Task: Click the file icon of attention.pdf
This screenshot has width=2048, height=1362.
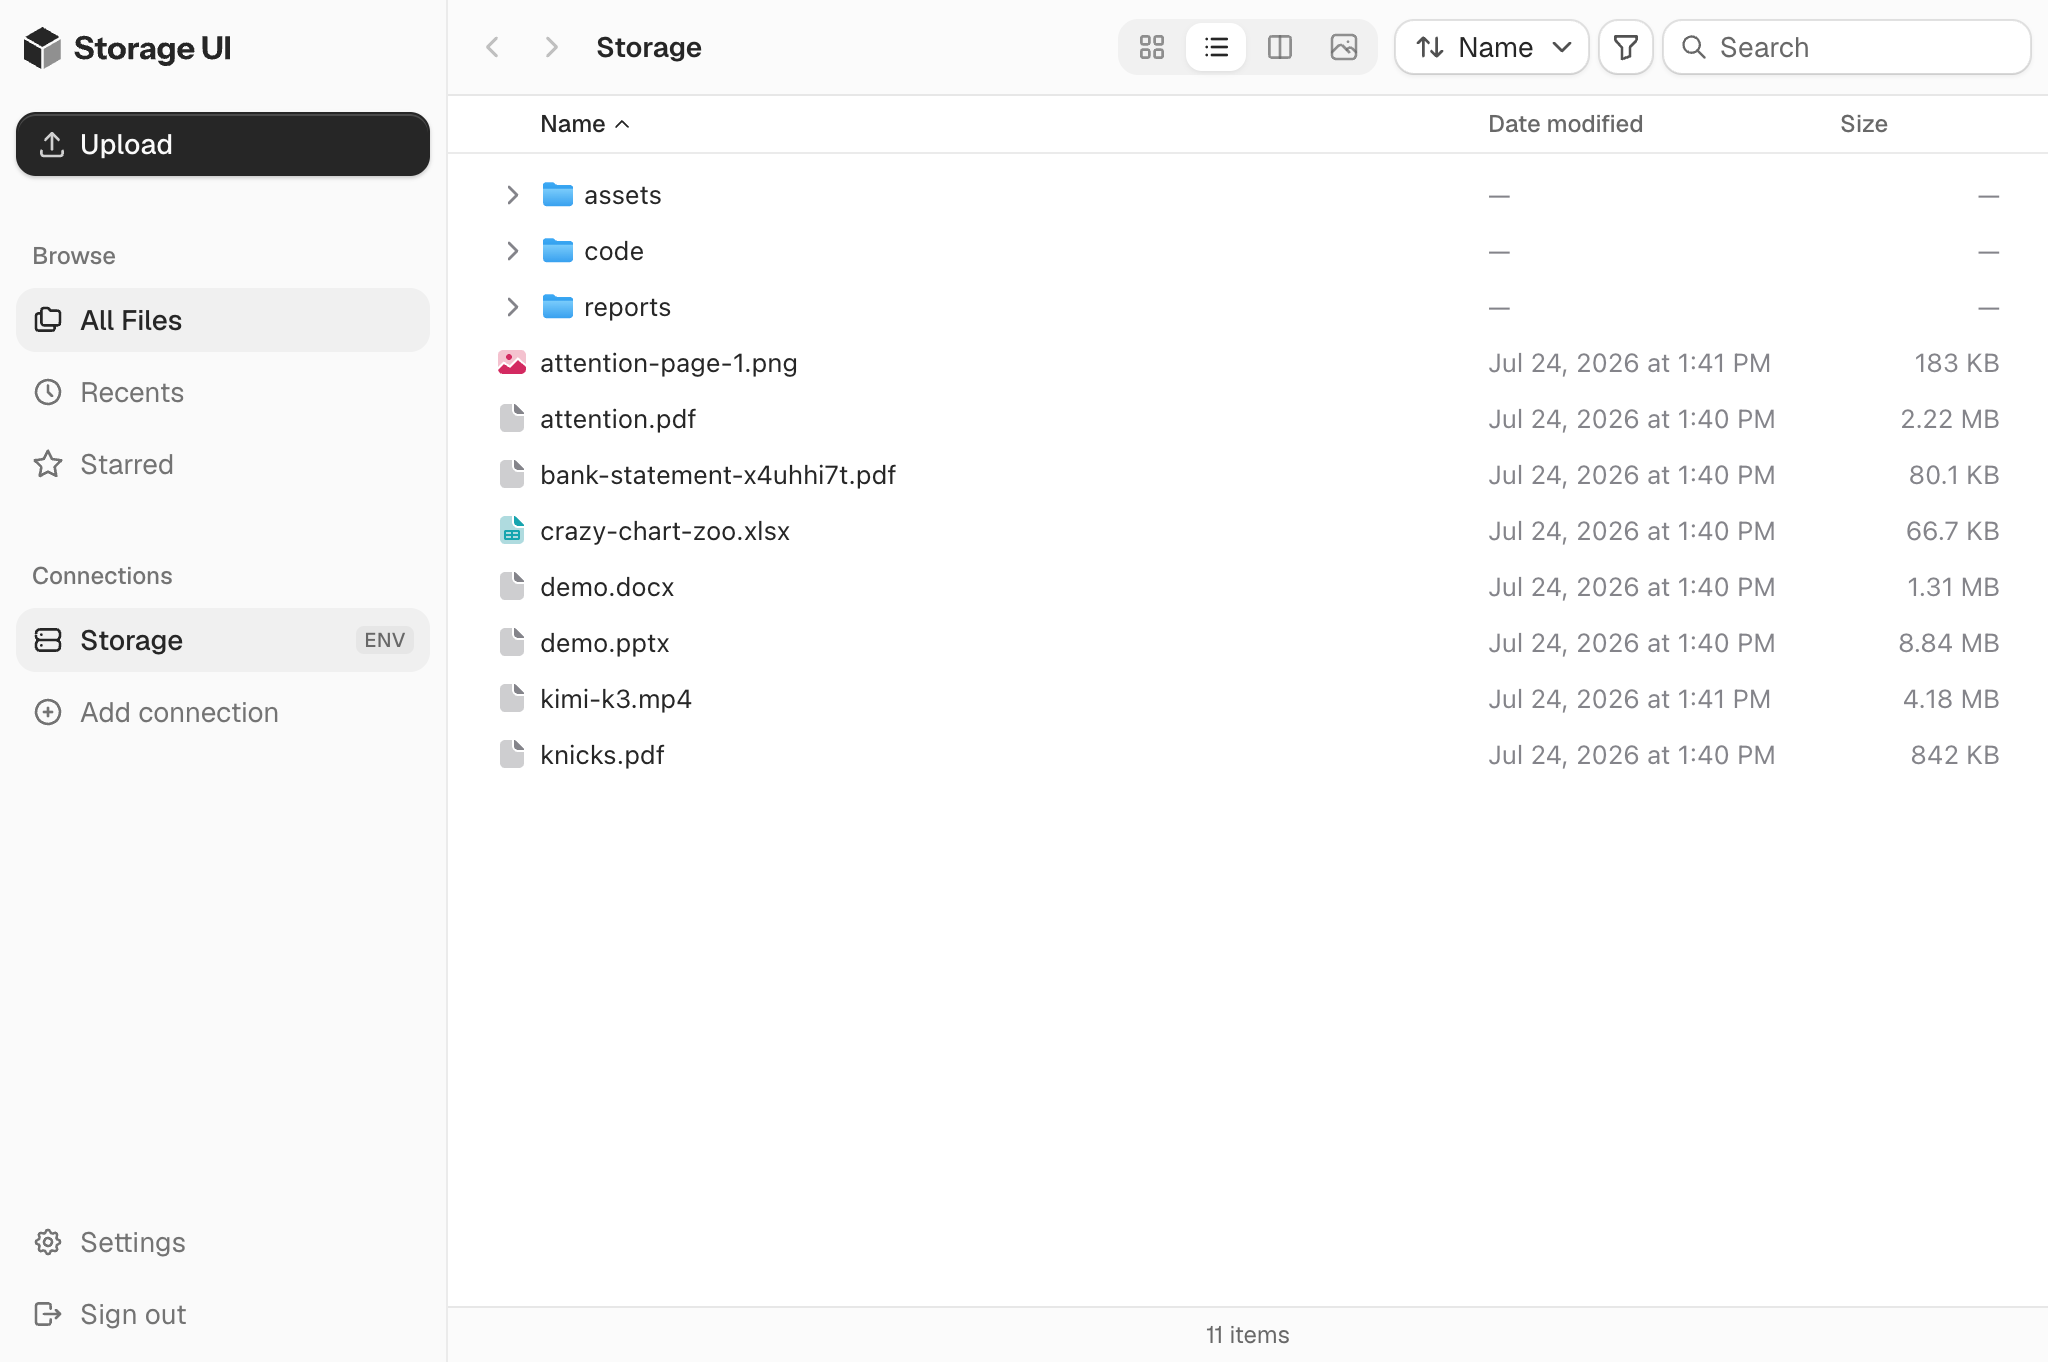Action: click(512, 418)
